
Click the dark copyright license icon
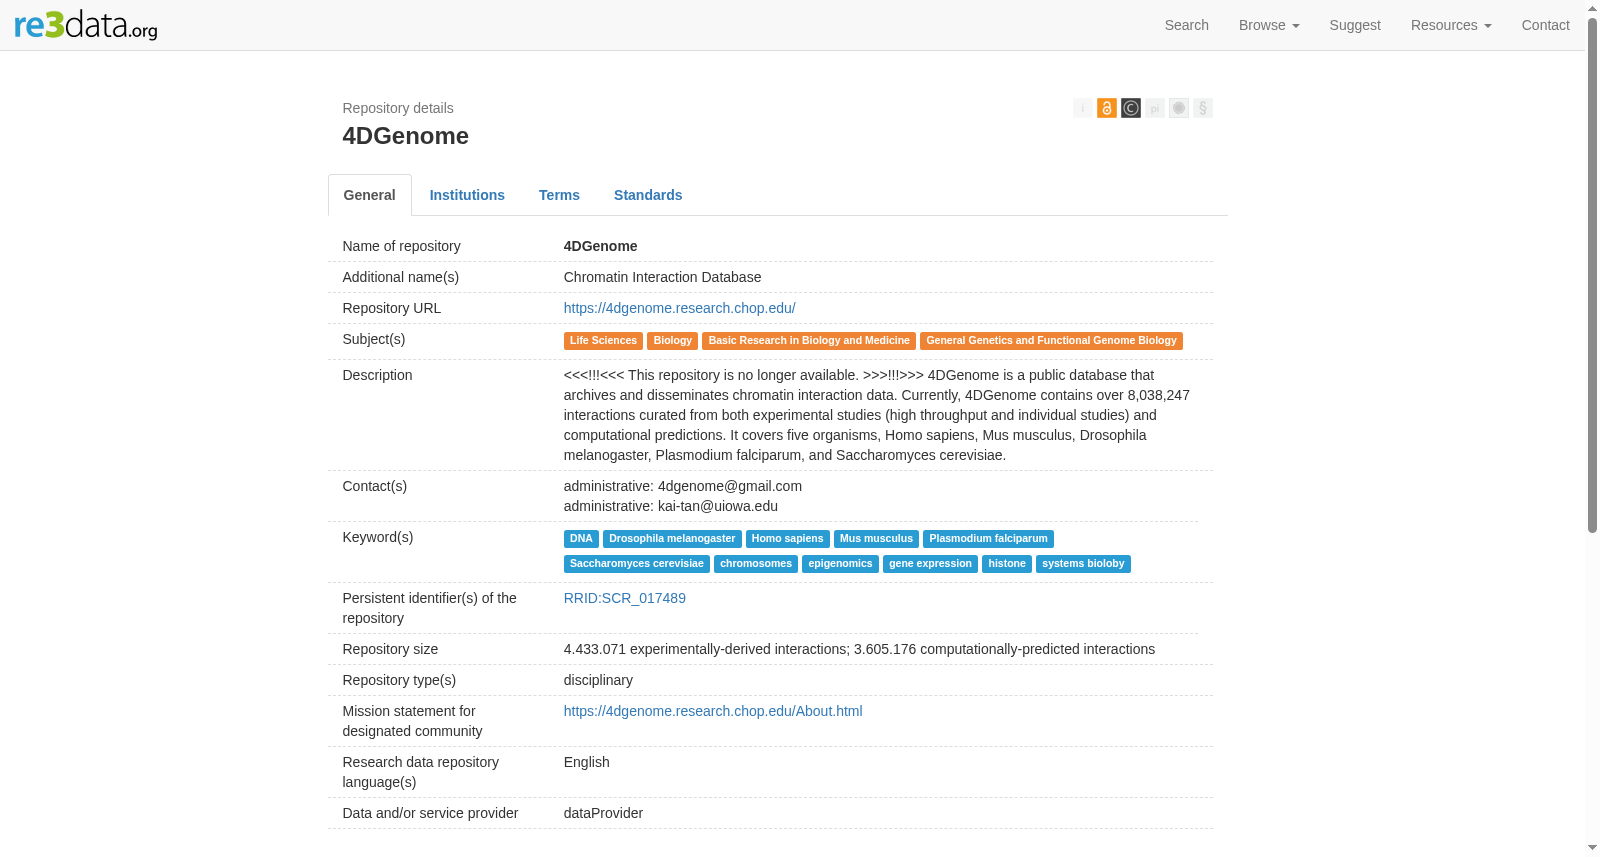pyautogui.click(x=1131, y=108)
